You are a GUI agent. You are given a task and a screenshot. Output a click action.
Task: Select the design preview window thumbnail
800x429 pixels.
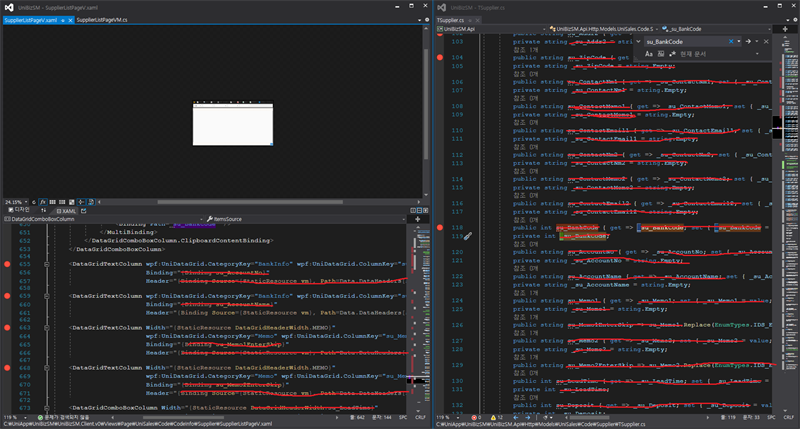coord(232,124)
